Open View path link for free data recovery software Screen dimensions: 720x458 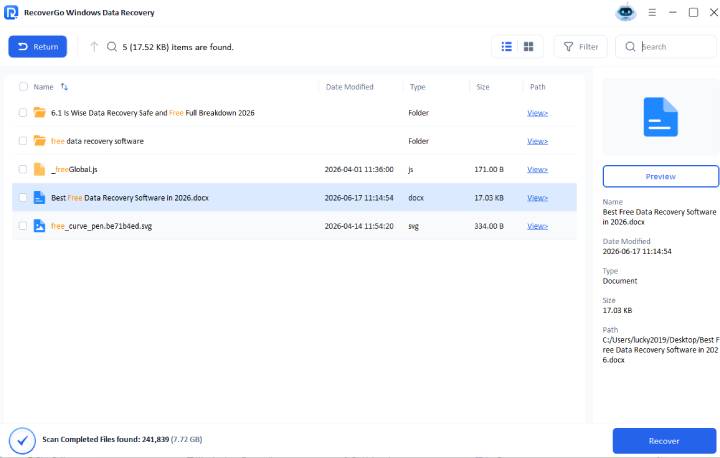click(537, 141)
